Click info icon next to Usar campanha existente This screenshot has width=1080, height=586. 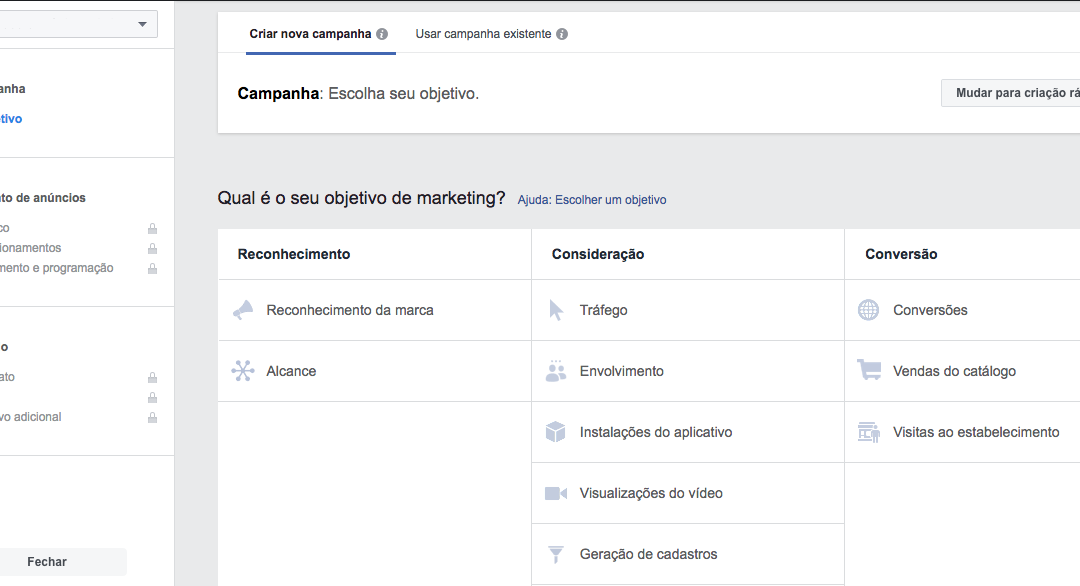[x=562, y=34]
